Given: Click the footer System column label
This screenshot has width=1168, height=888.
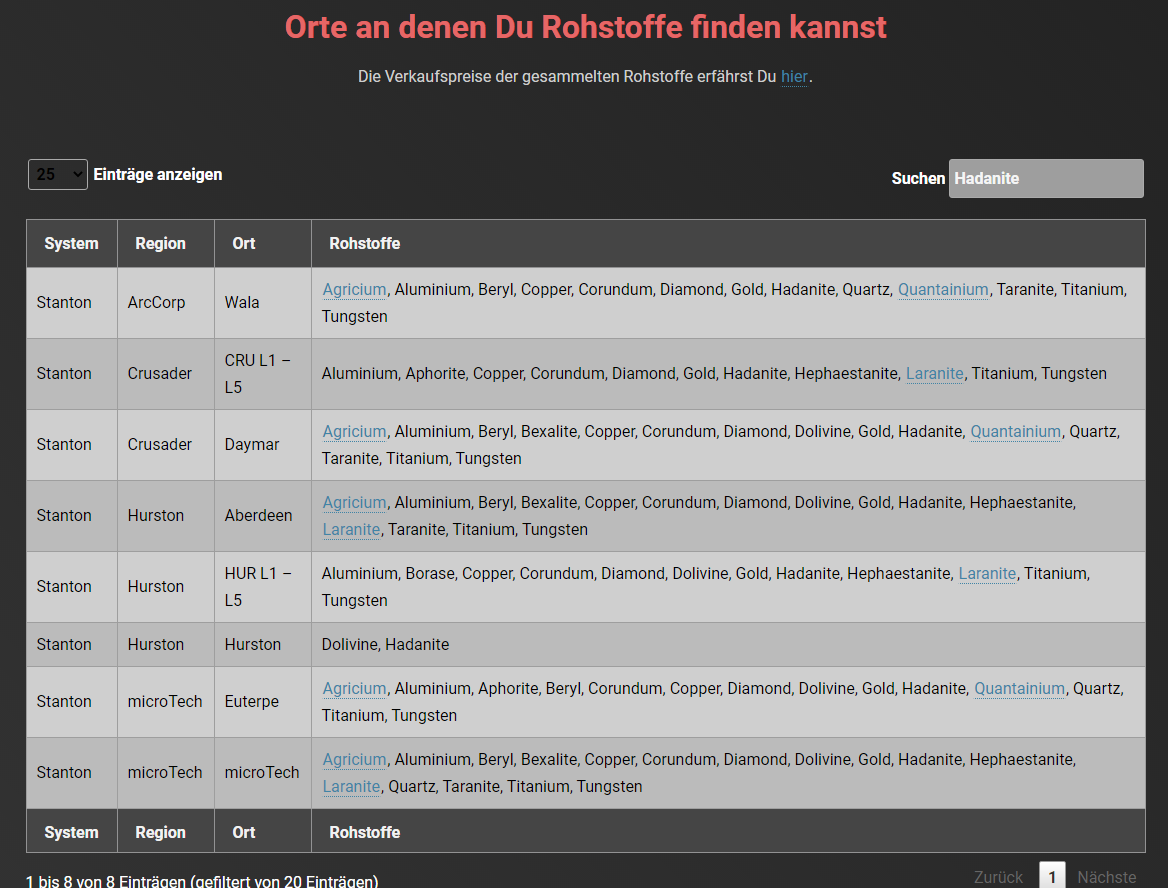Looking at the screenshot, I should [72, 832].
